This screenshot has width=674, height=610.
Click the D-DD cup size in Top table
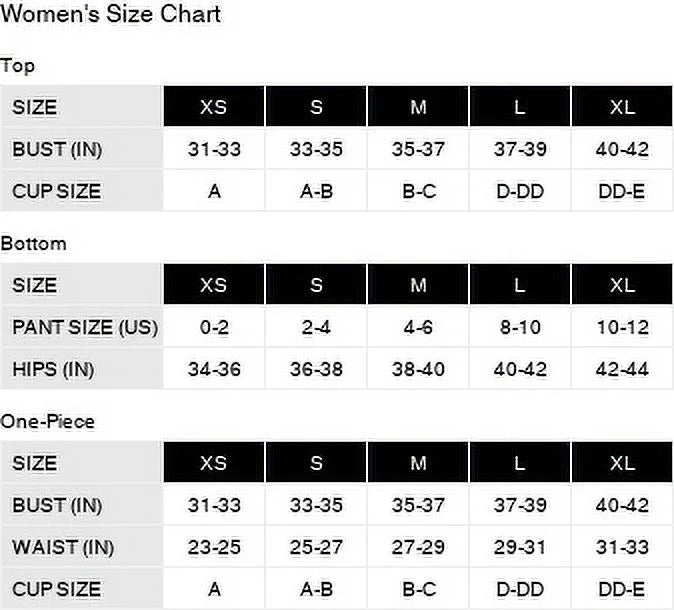pyautogui.click(x=520, y=191)
